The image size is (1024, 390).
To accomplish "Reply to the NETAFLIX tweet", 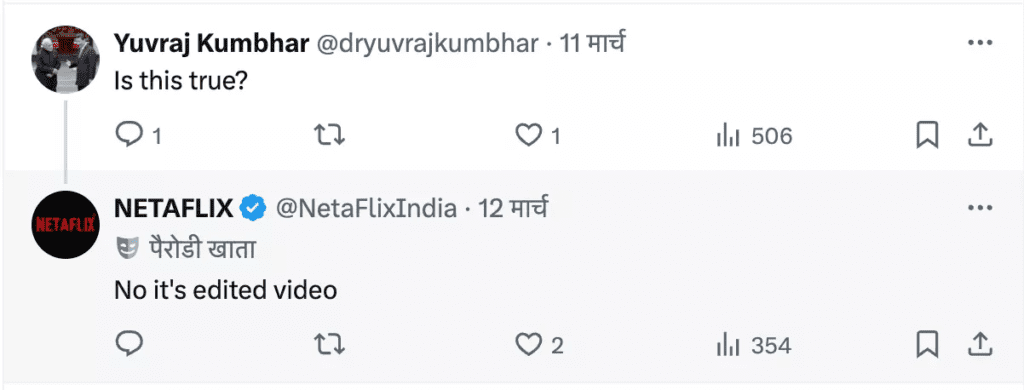I will coord(129,344).
